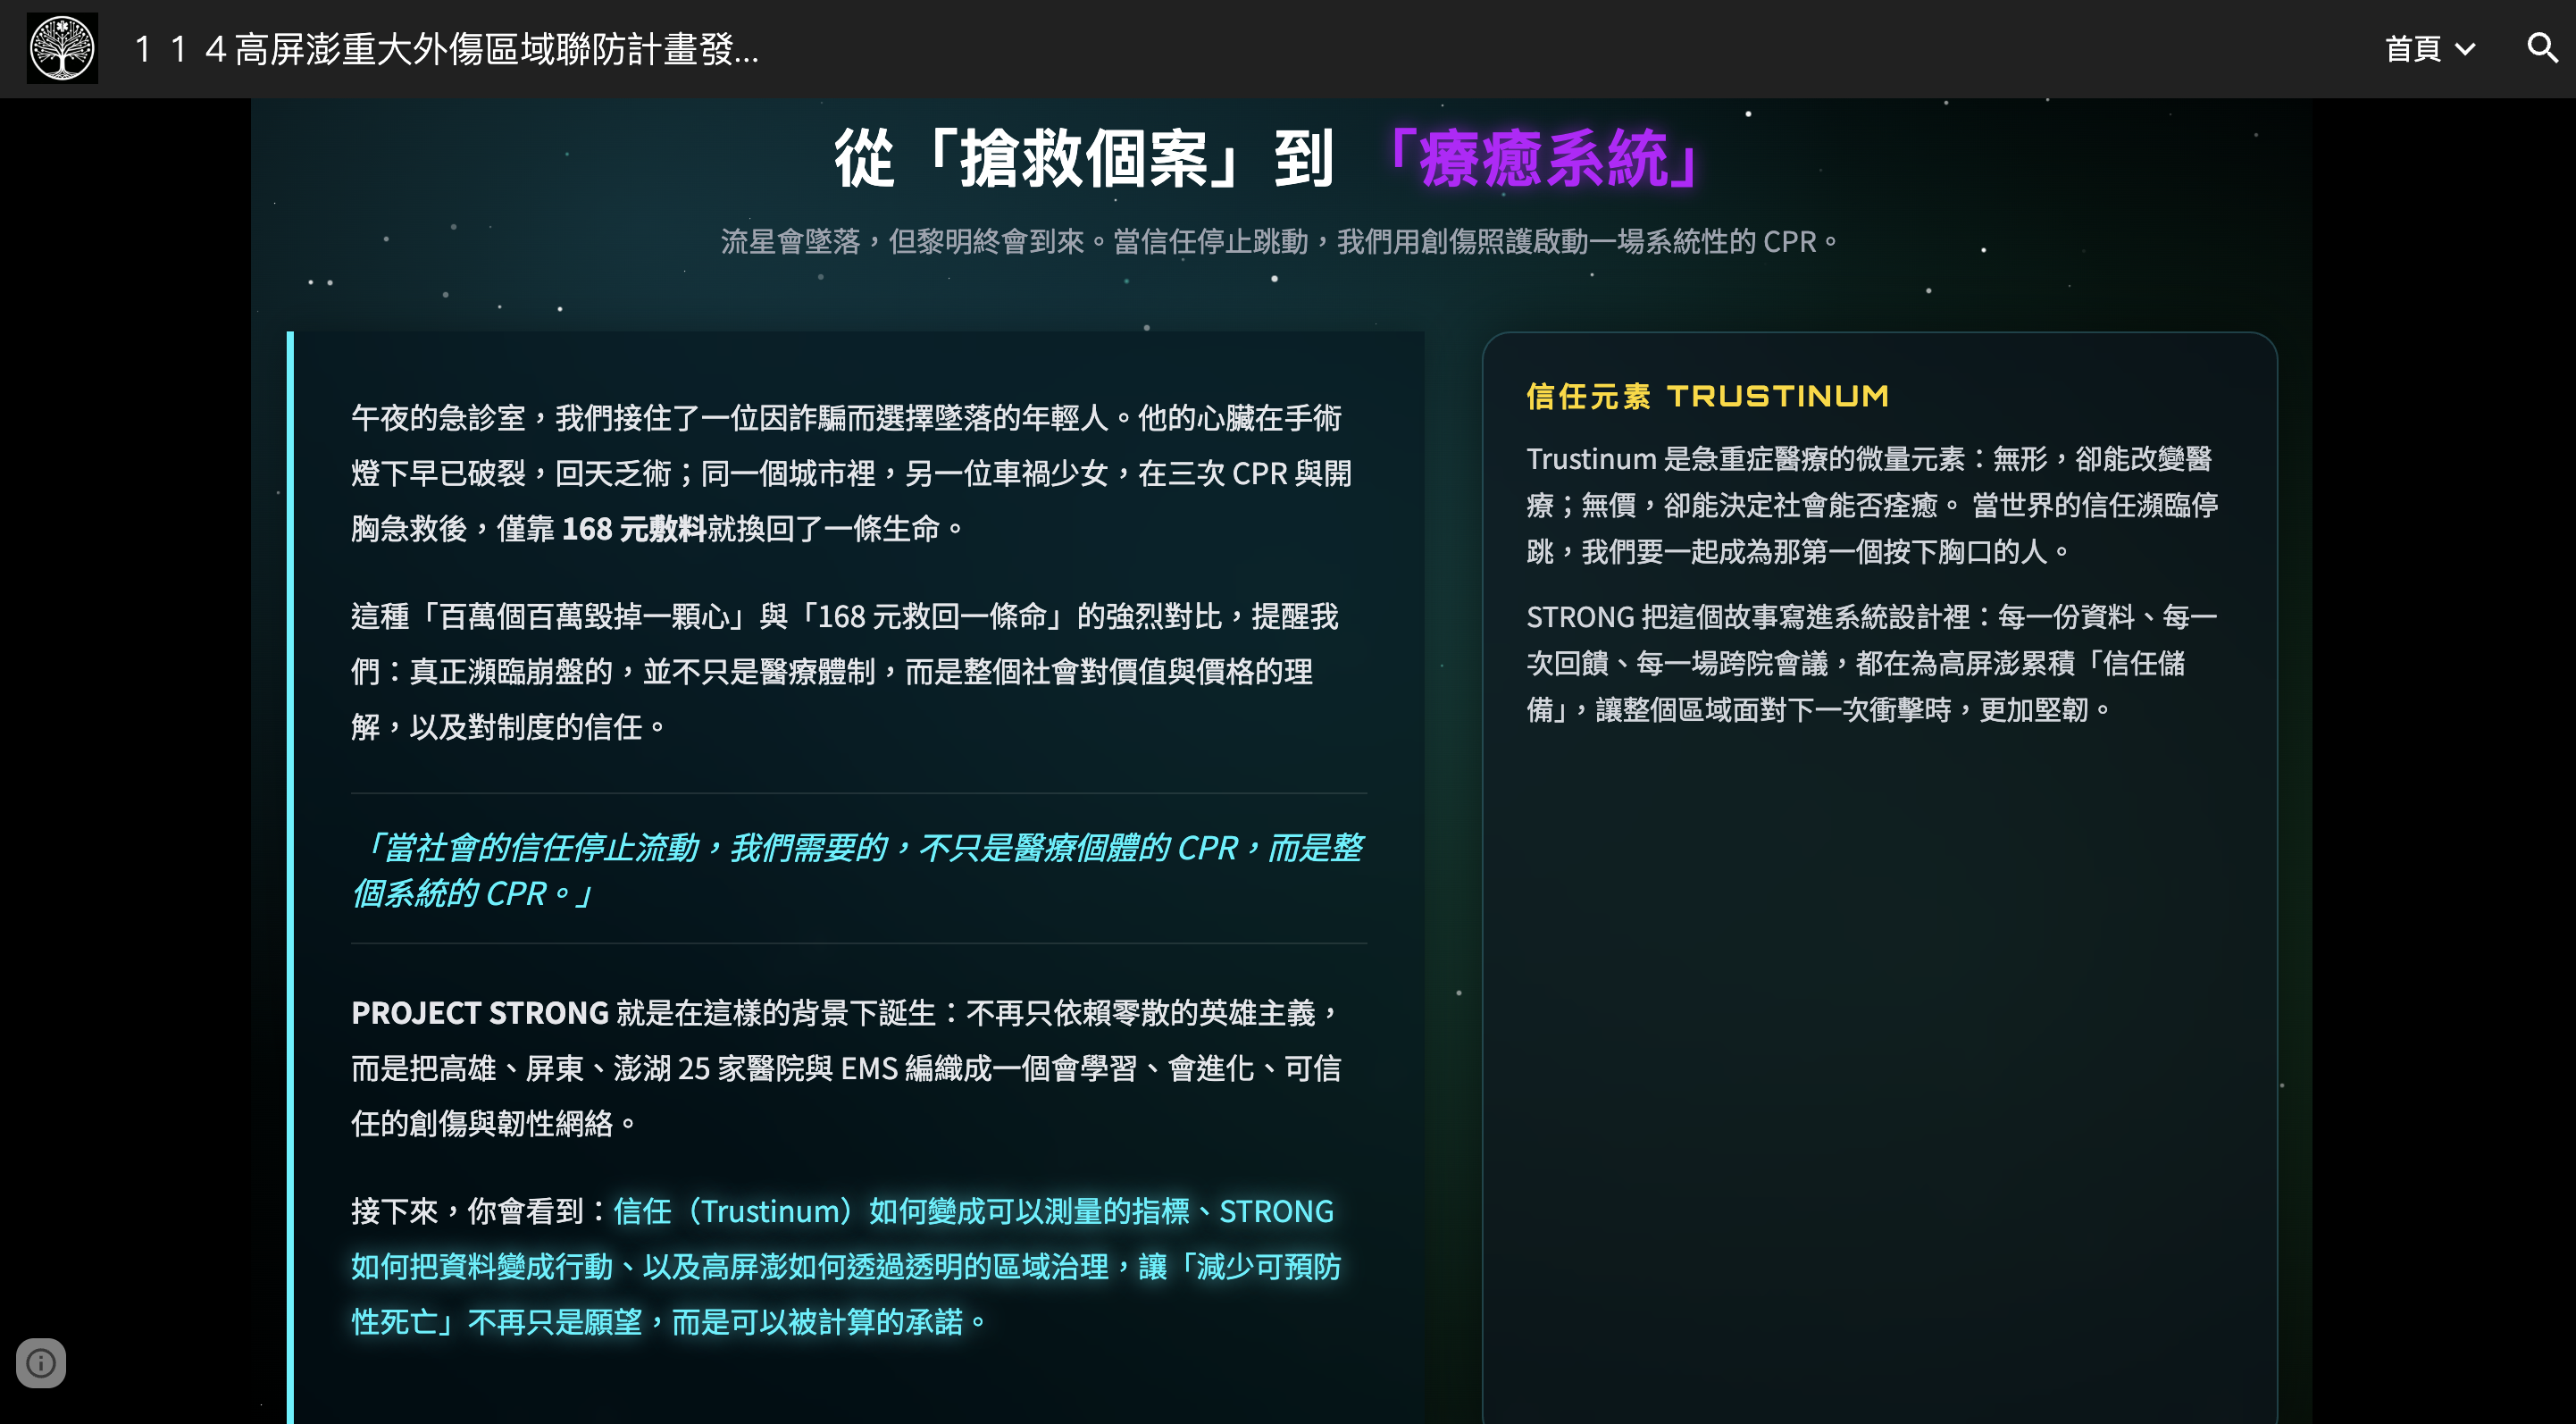Click the bold text 168 元敷料

tap(634, 528)
